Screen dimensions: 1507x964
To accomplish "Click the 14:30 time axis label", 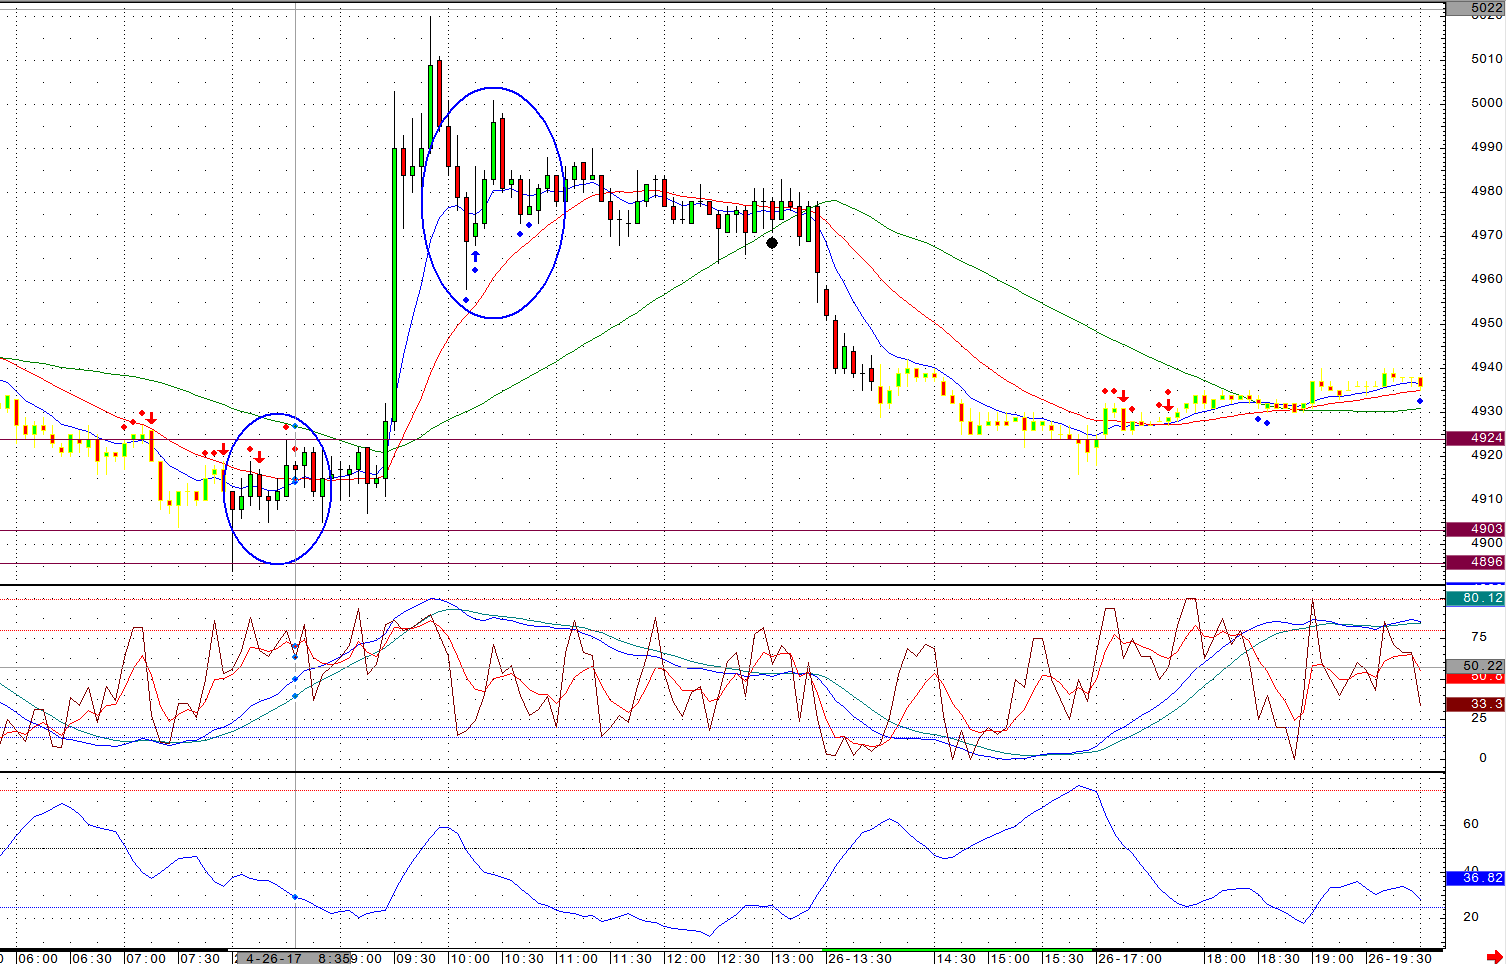I will (x=956, y=958).
